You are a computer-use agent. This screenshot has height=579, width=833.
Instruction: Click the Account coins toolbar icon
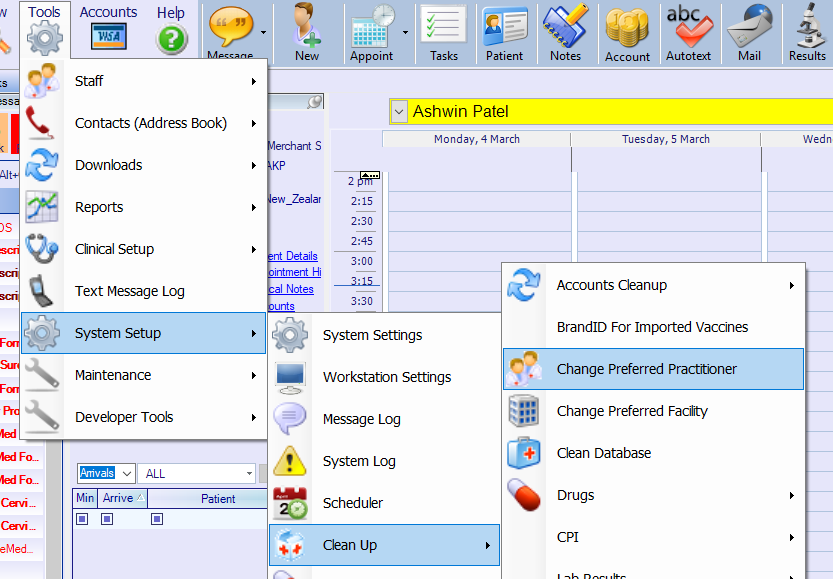point(627,28)
